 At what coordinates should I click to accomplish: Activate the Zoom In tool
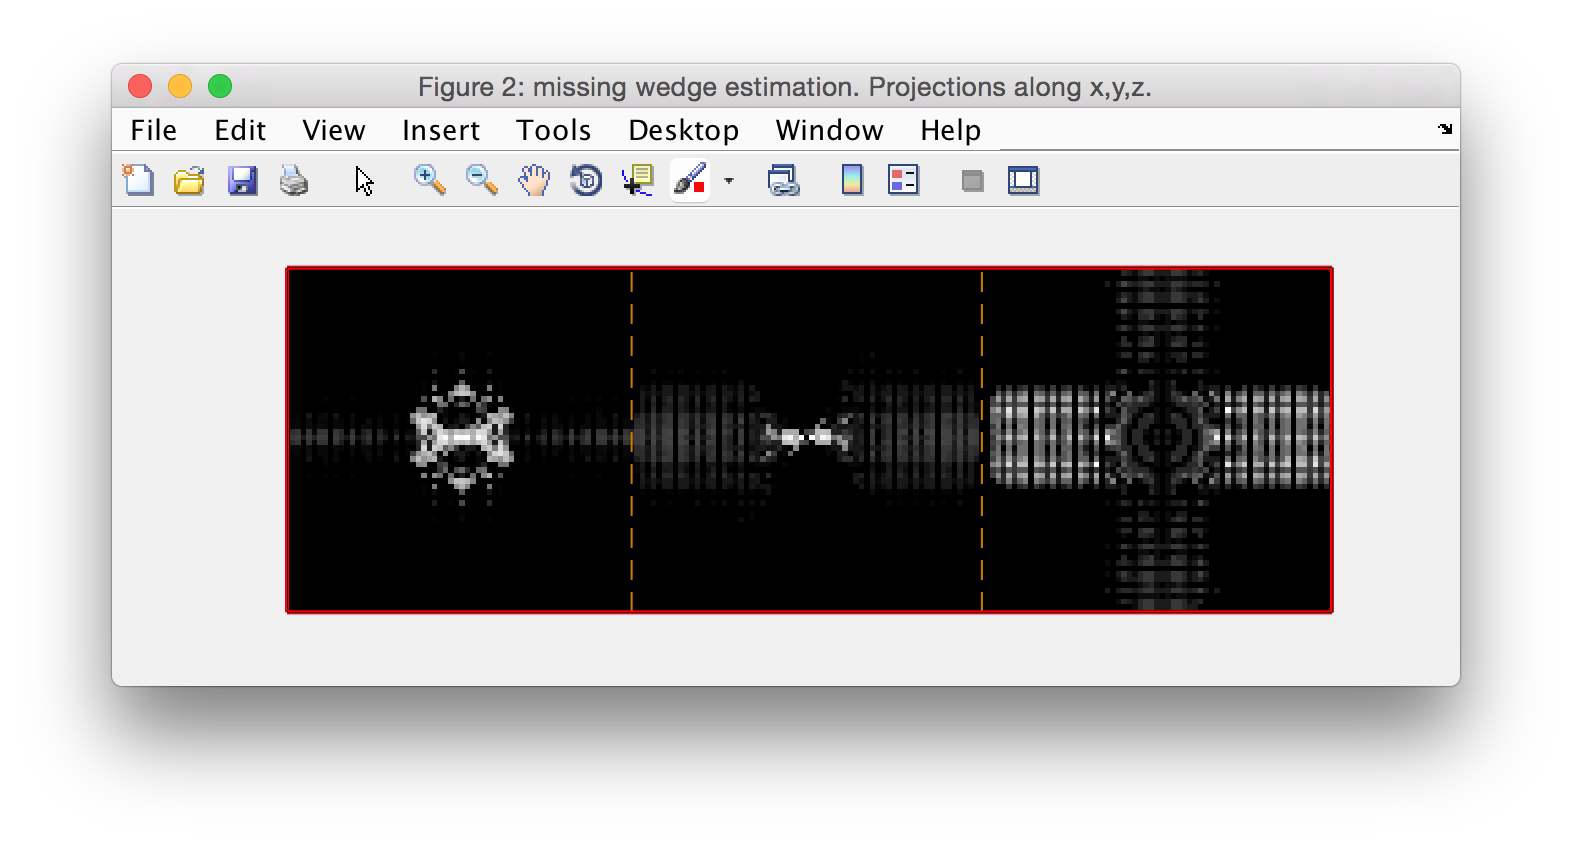[430, 181]
